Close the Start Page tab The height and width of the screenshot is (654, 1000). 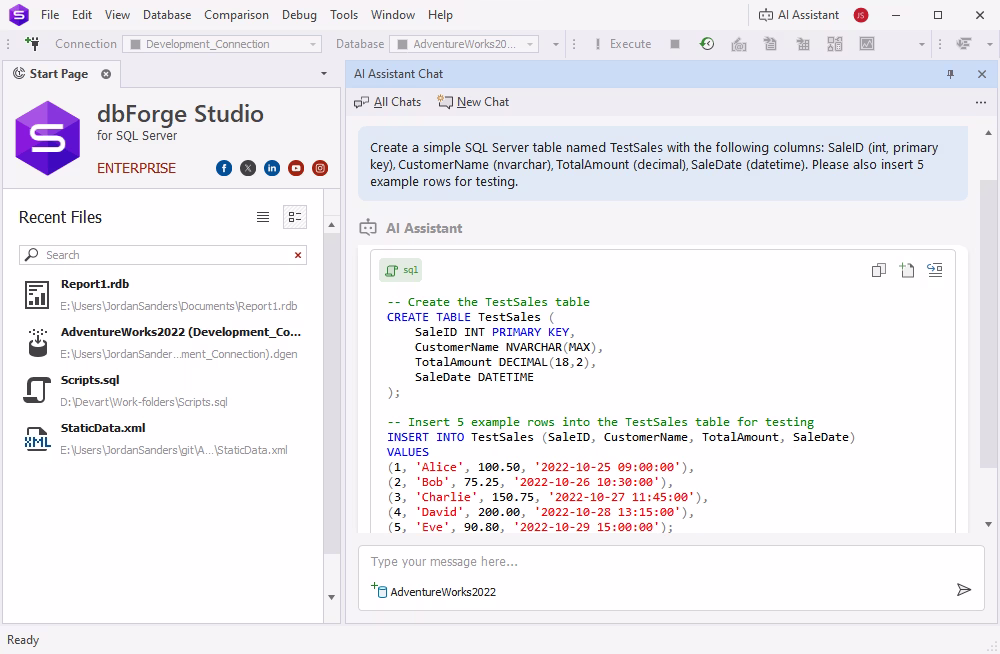point(106,74)
